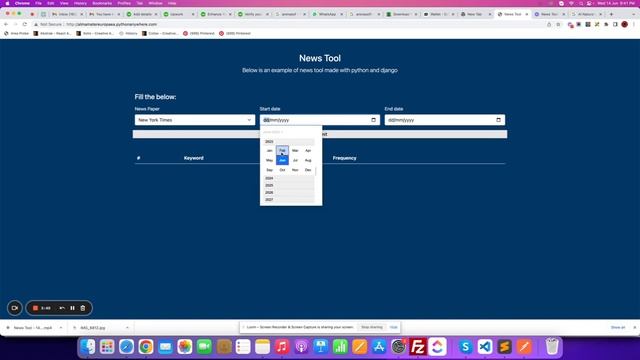Image resolution: width=640 pixels, height=360 pixels.
Task: Open the Start date calendar picker icon
Action: pos(373,120)
